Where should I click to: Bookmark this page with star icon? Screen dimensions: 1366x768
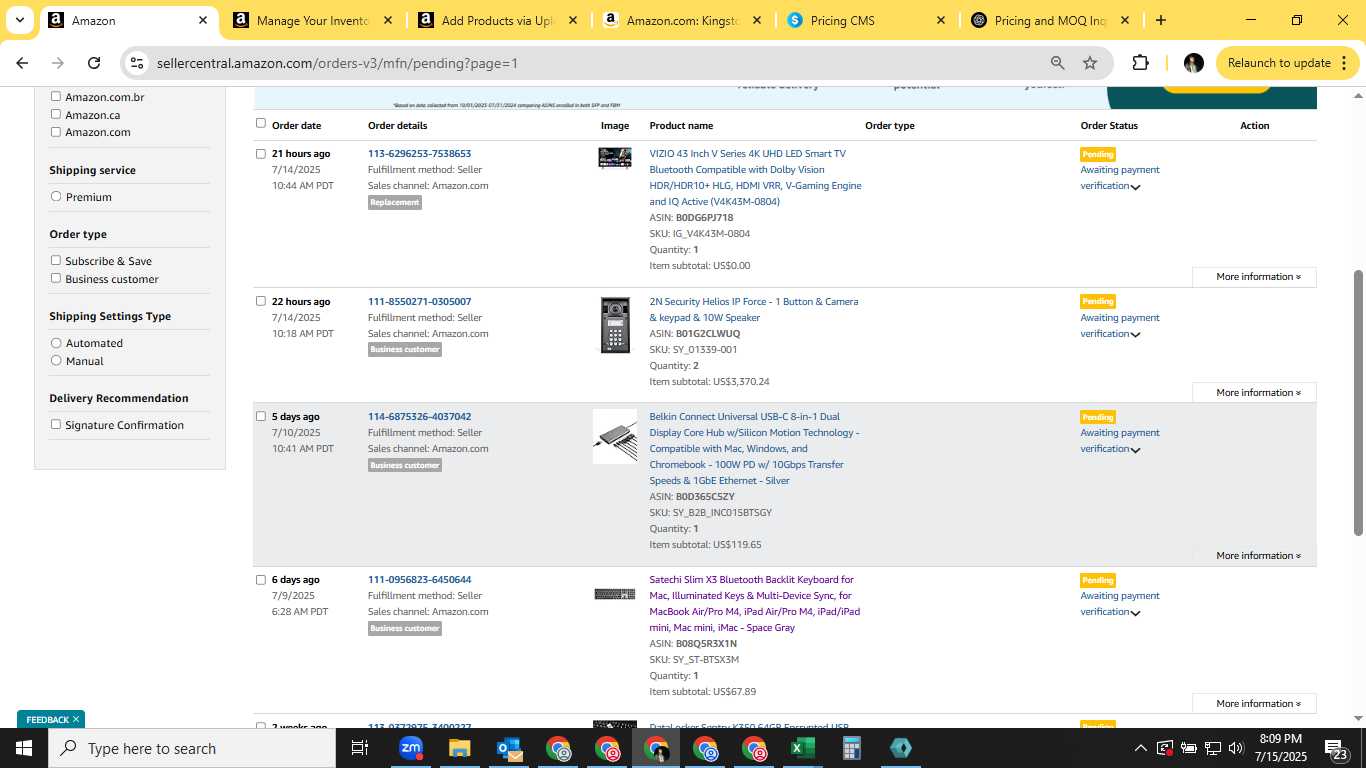(x=1090, y=63)
